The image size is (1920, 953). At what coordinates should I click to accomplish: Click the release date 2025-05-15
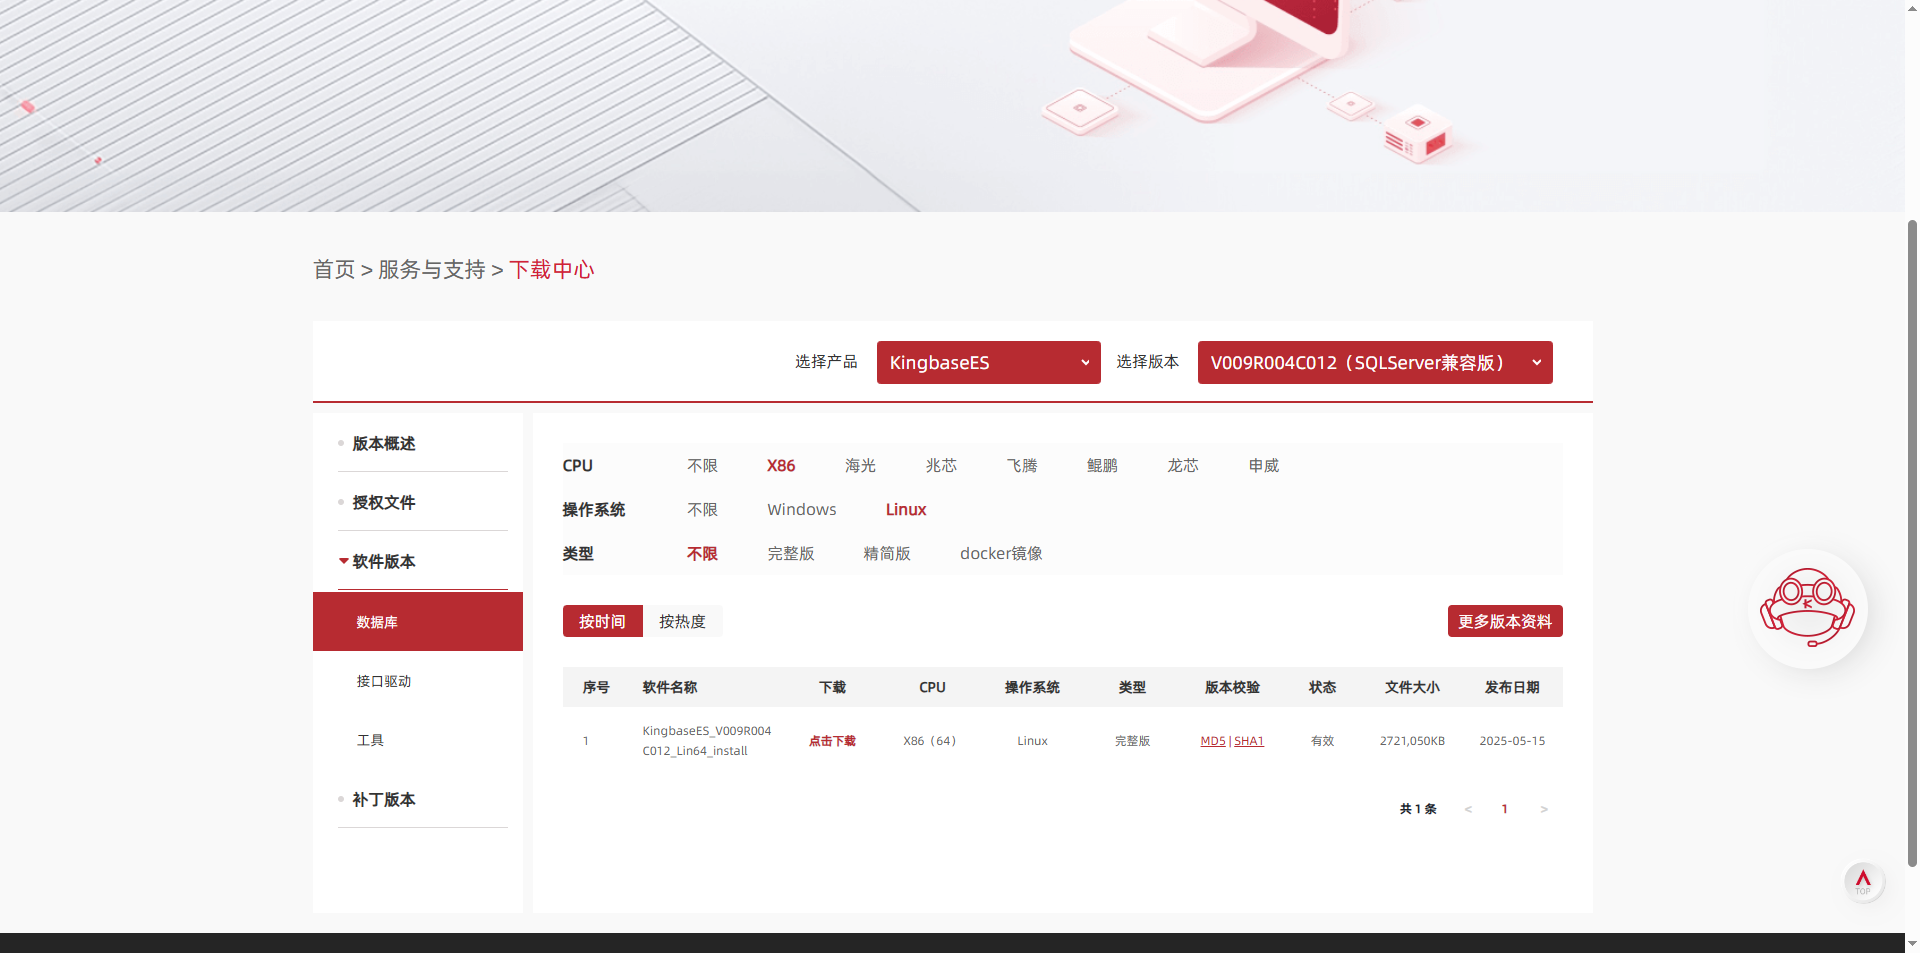[x=1513, y=741]
